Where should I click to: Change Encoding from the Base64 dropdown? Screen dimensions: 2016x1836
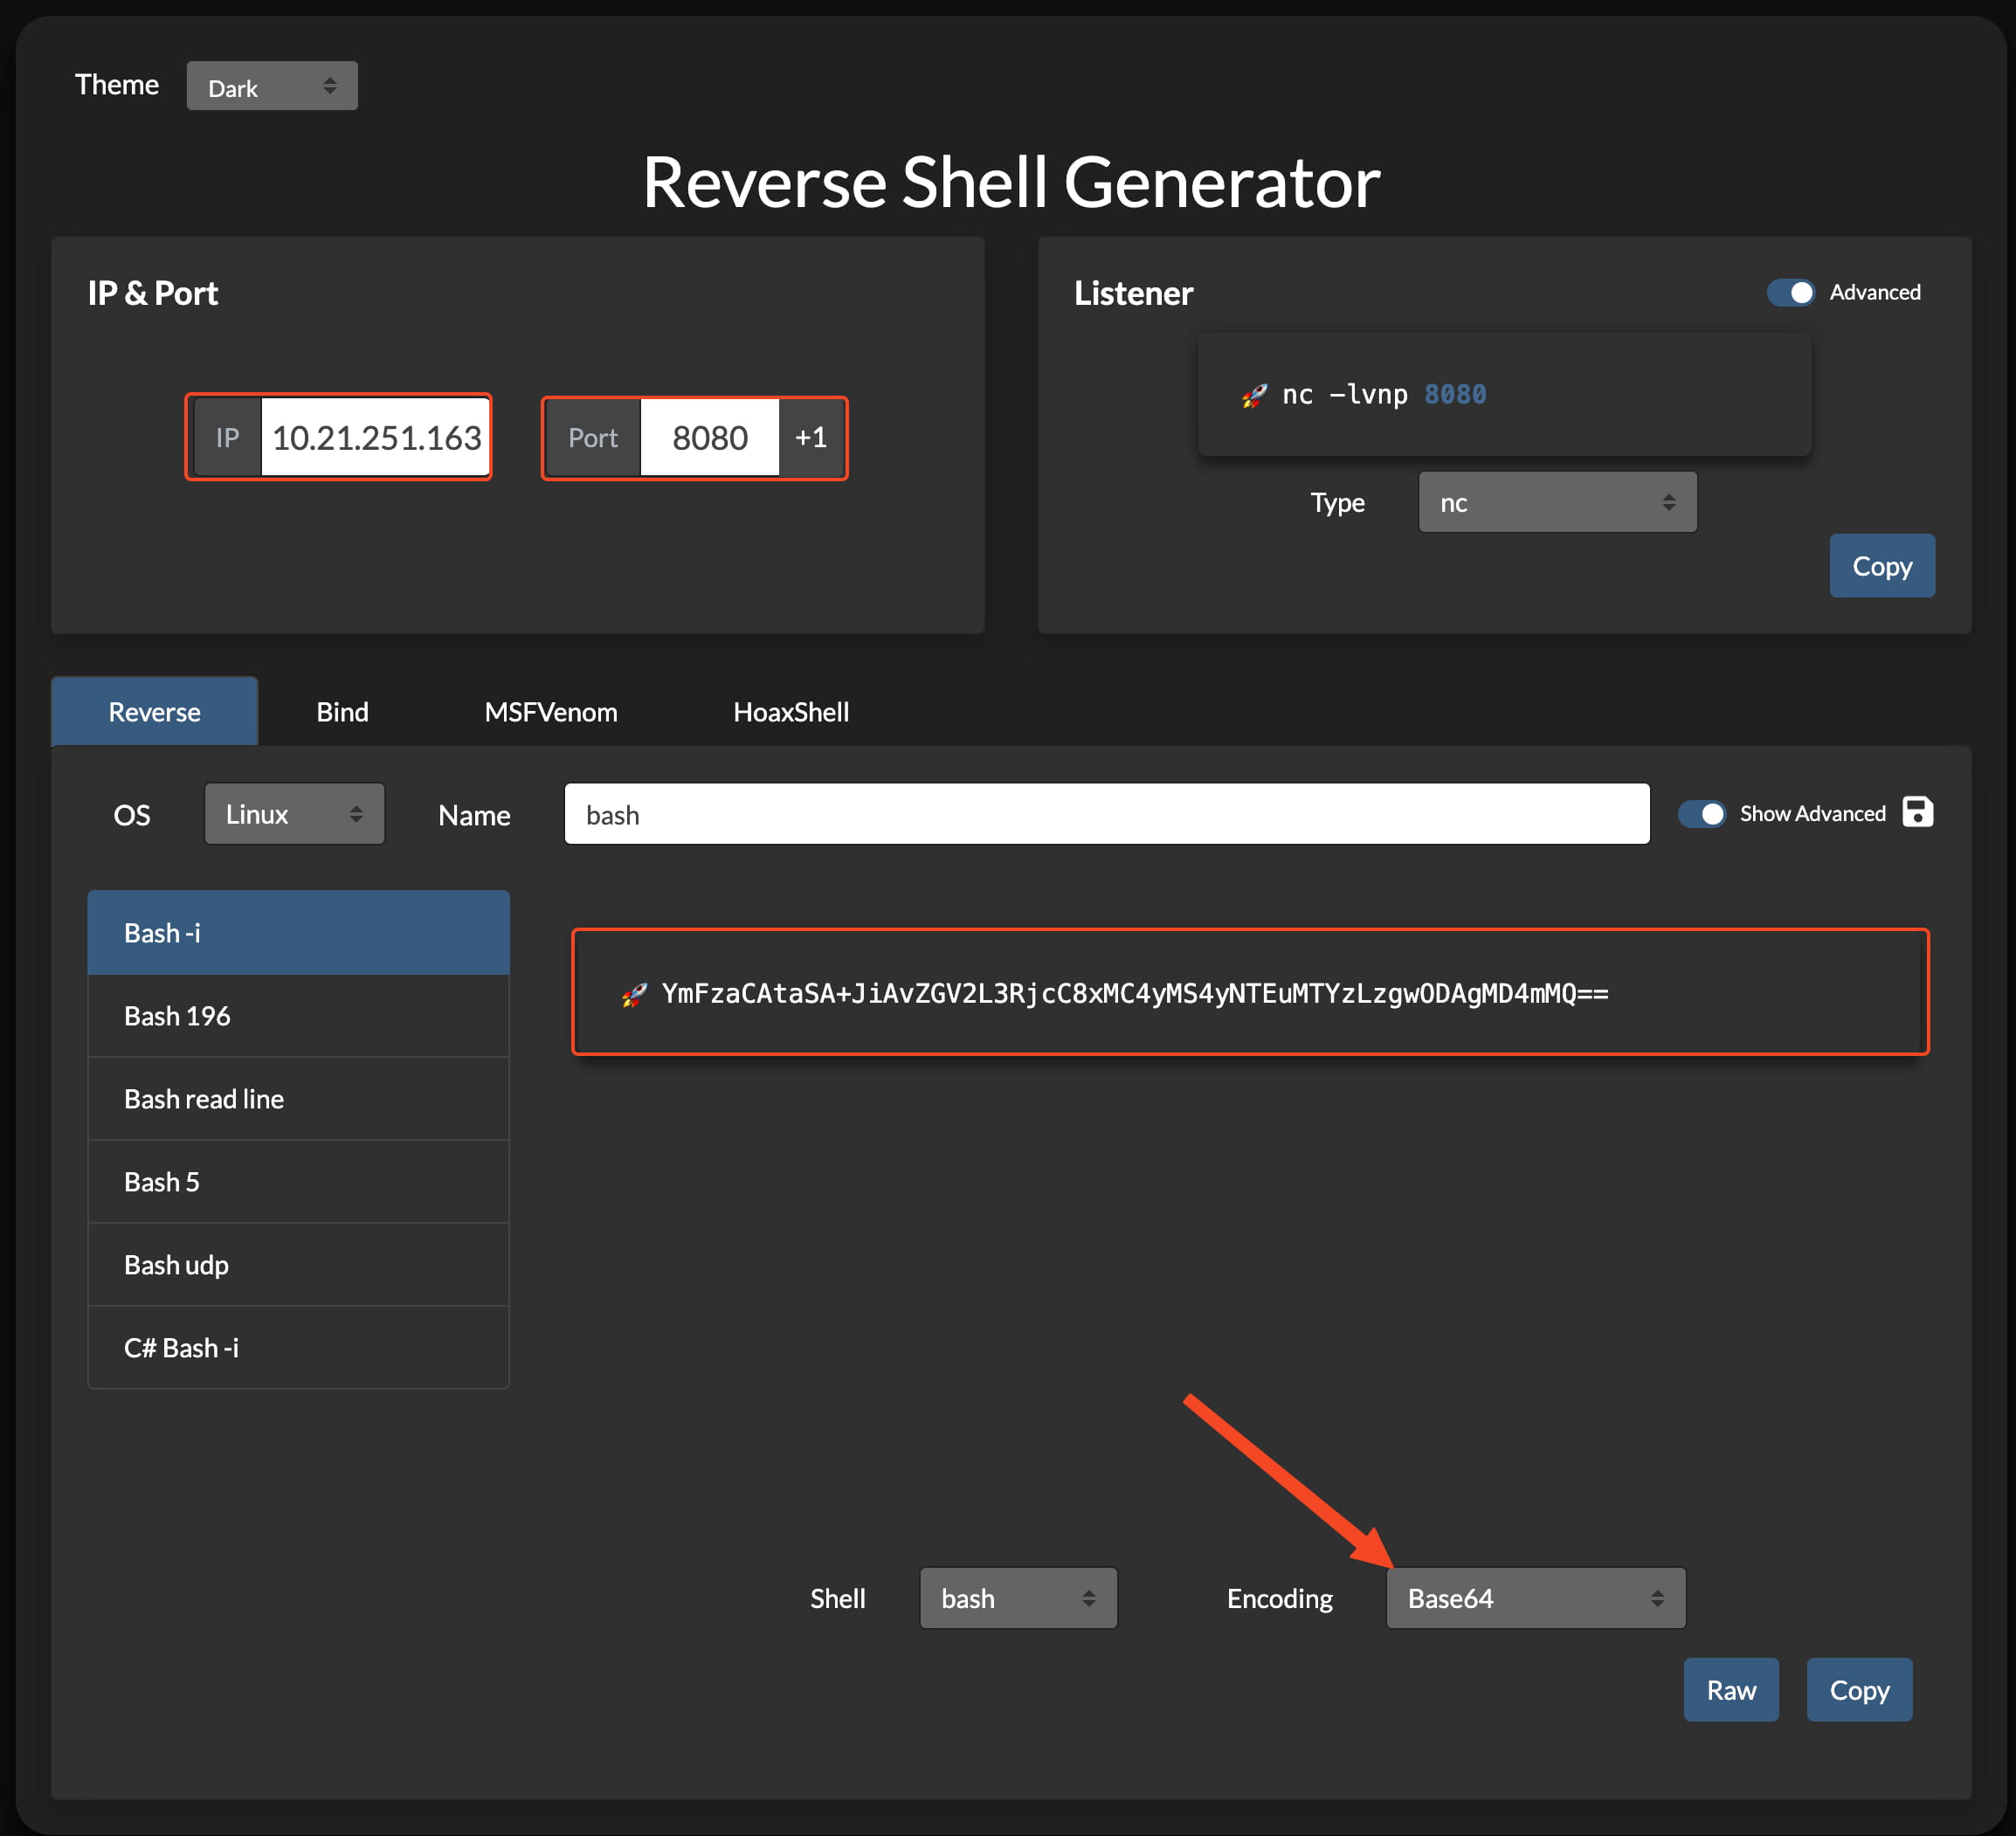click(1535, 1598)
